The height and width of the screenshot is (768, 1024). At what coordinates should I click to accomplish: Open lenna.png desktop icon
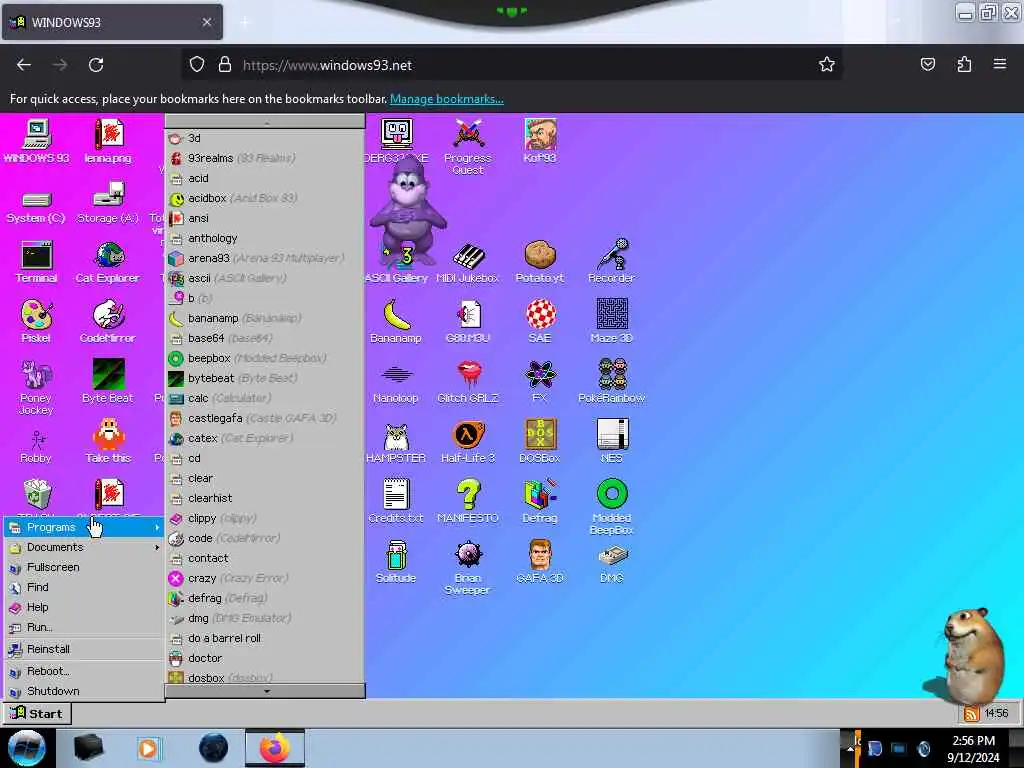point(108,140)
